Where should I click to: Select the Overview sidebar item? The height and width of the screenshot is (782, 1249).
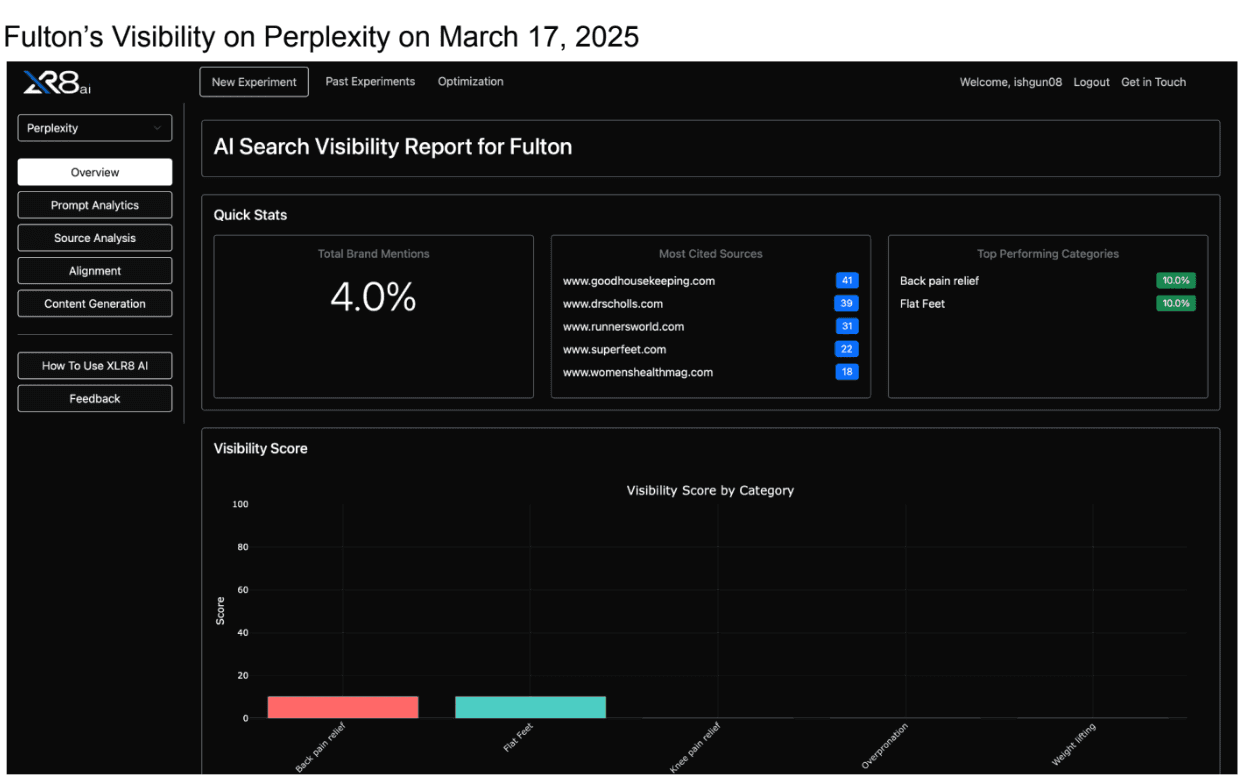click(x=94, y=171)
